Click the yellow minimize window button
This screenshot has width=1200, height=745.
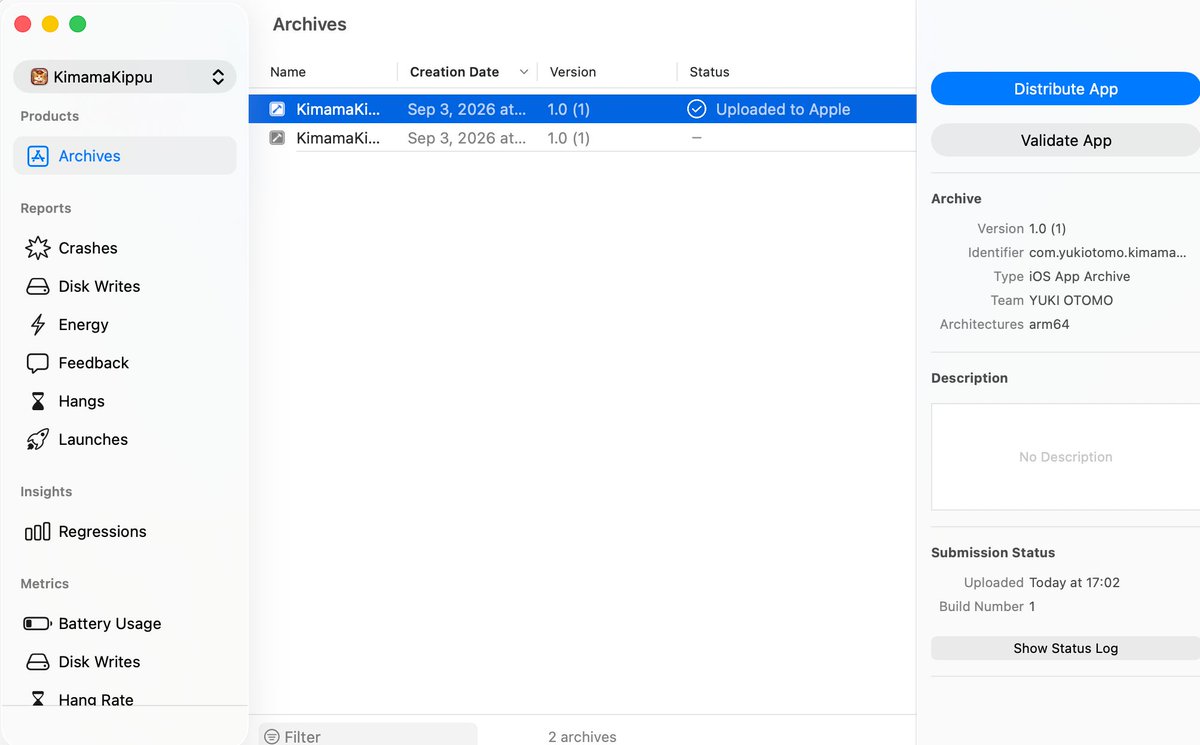[x=50, y=24]
